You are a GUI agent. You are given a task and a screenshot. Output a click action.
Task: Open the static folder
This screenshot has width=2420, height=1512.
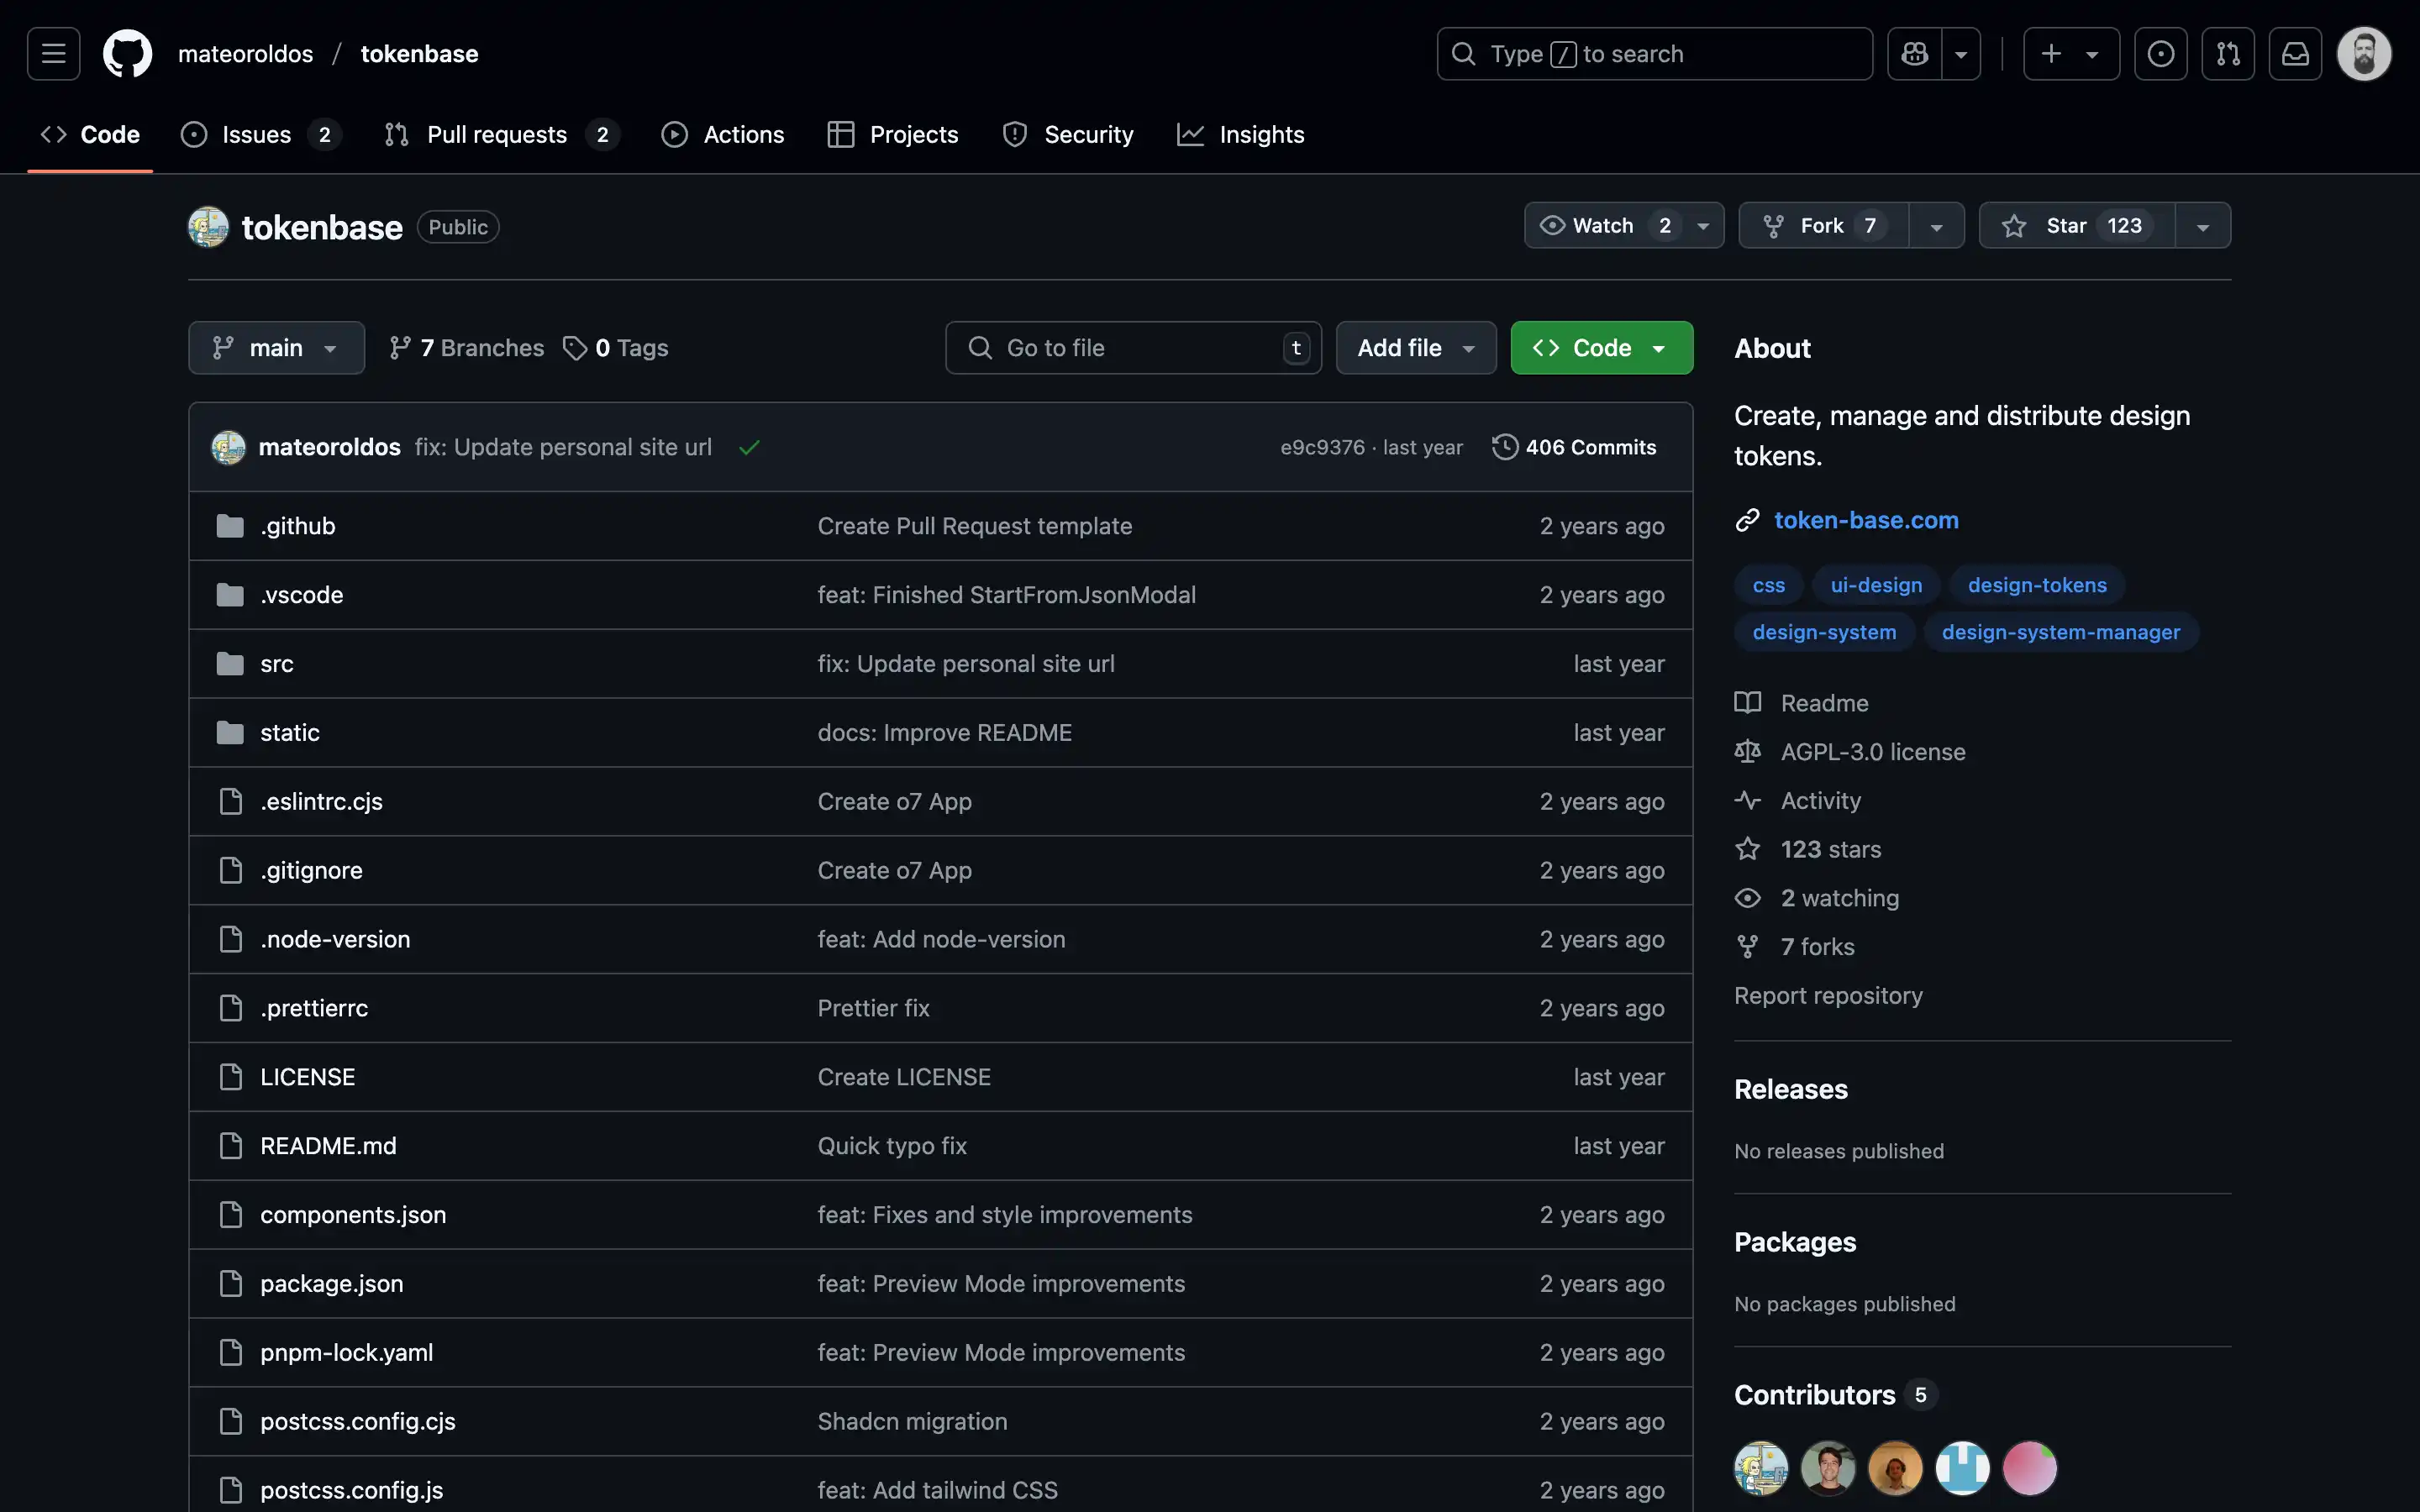290,733
